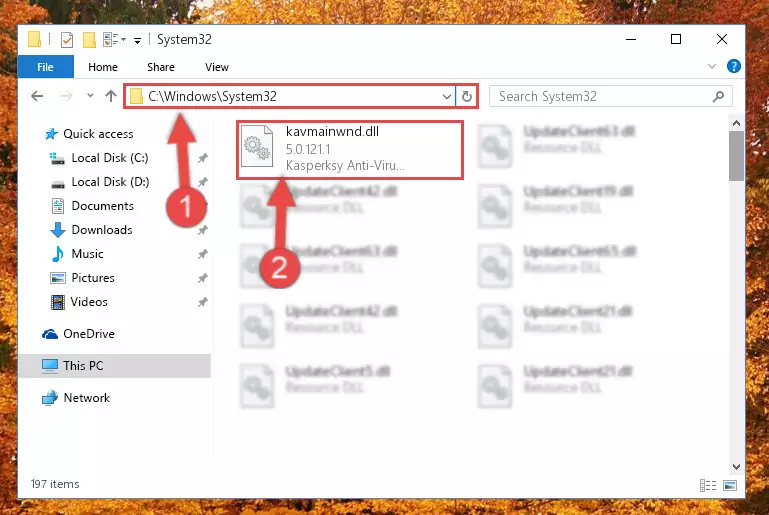
Task: Click the pin icon beside Local Disk (C:)
Action: pyautogui.click(x=203, y=158)
